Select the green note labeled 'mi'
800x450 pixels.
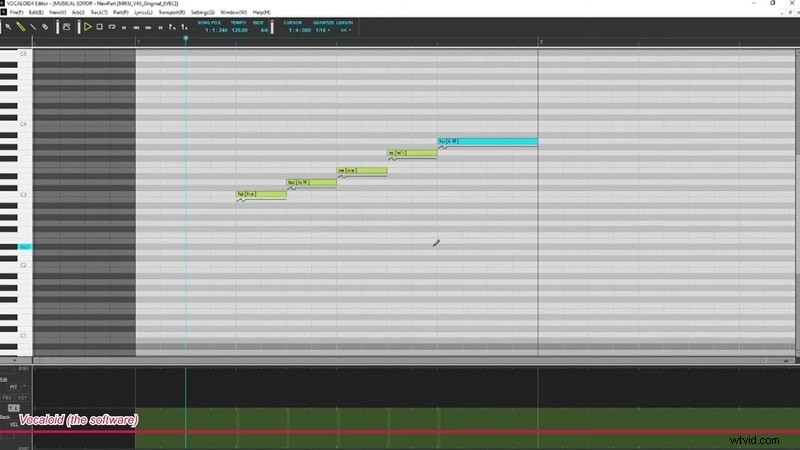(x=412, y=153)
